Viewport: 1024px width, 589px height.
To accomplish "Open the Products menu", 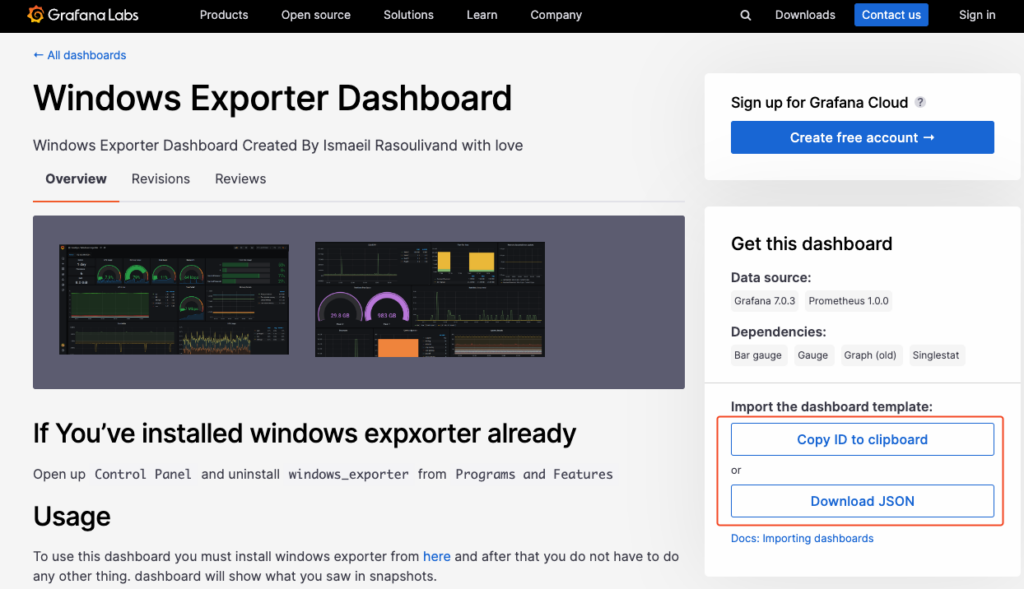I will click(x=224, y=15).
